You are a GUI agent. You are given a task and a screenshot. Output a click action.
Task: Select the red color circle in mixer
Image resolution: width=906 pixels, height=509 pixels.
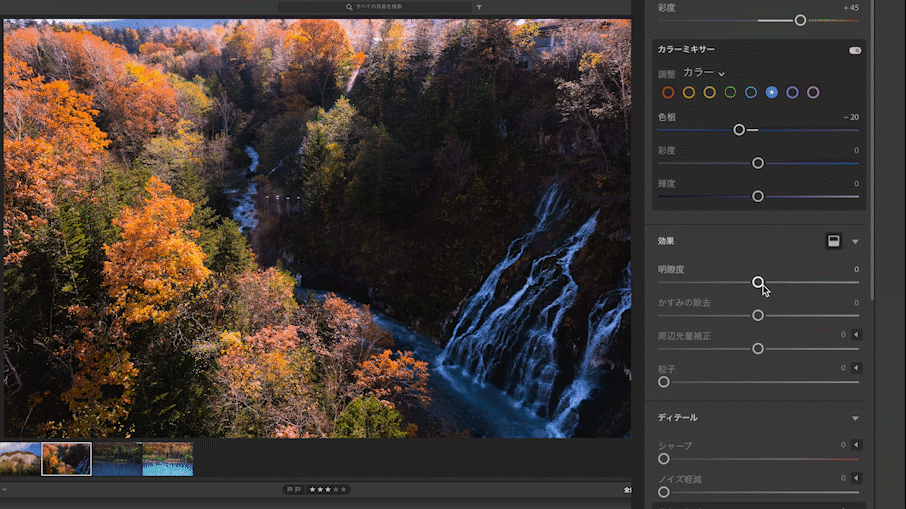pyautogui.click(x=668, y=92)
